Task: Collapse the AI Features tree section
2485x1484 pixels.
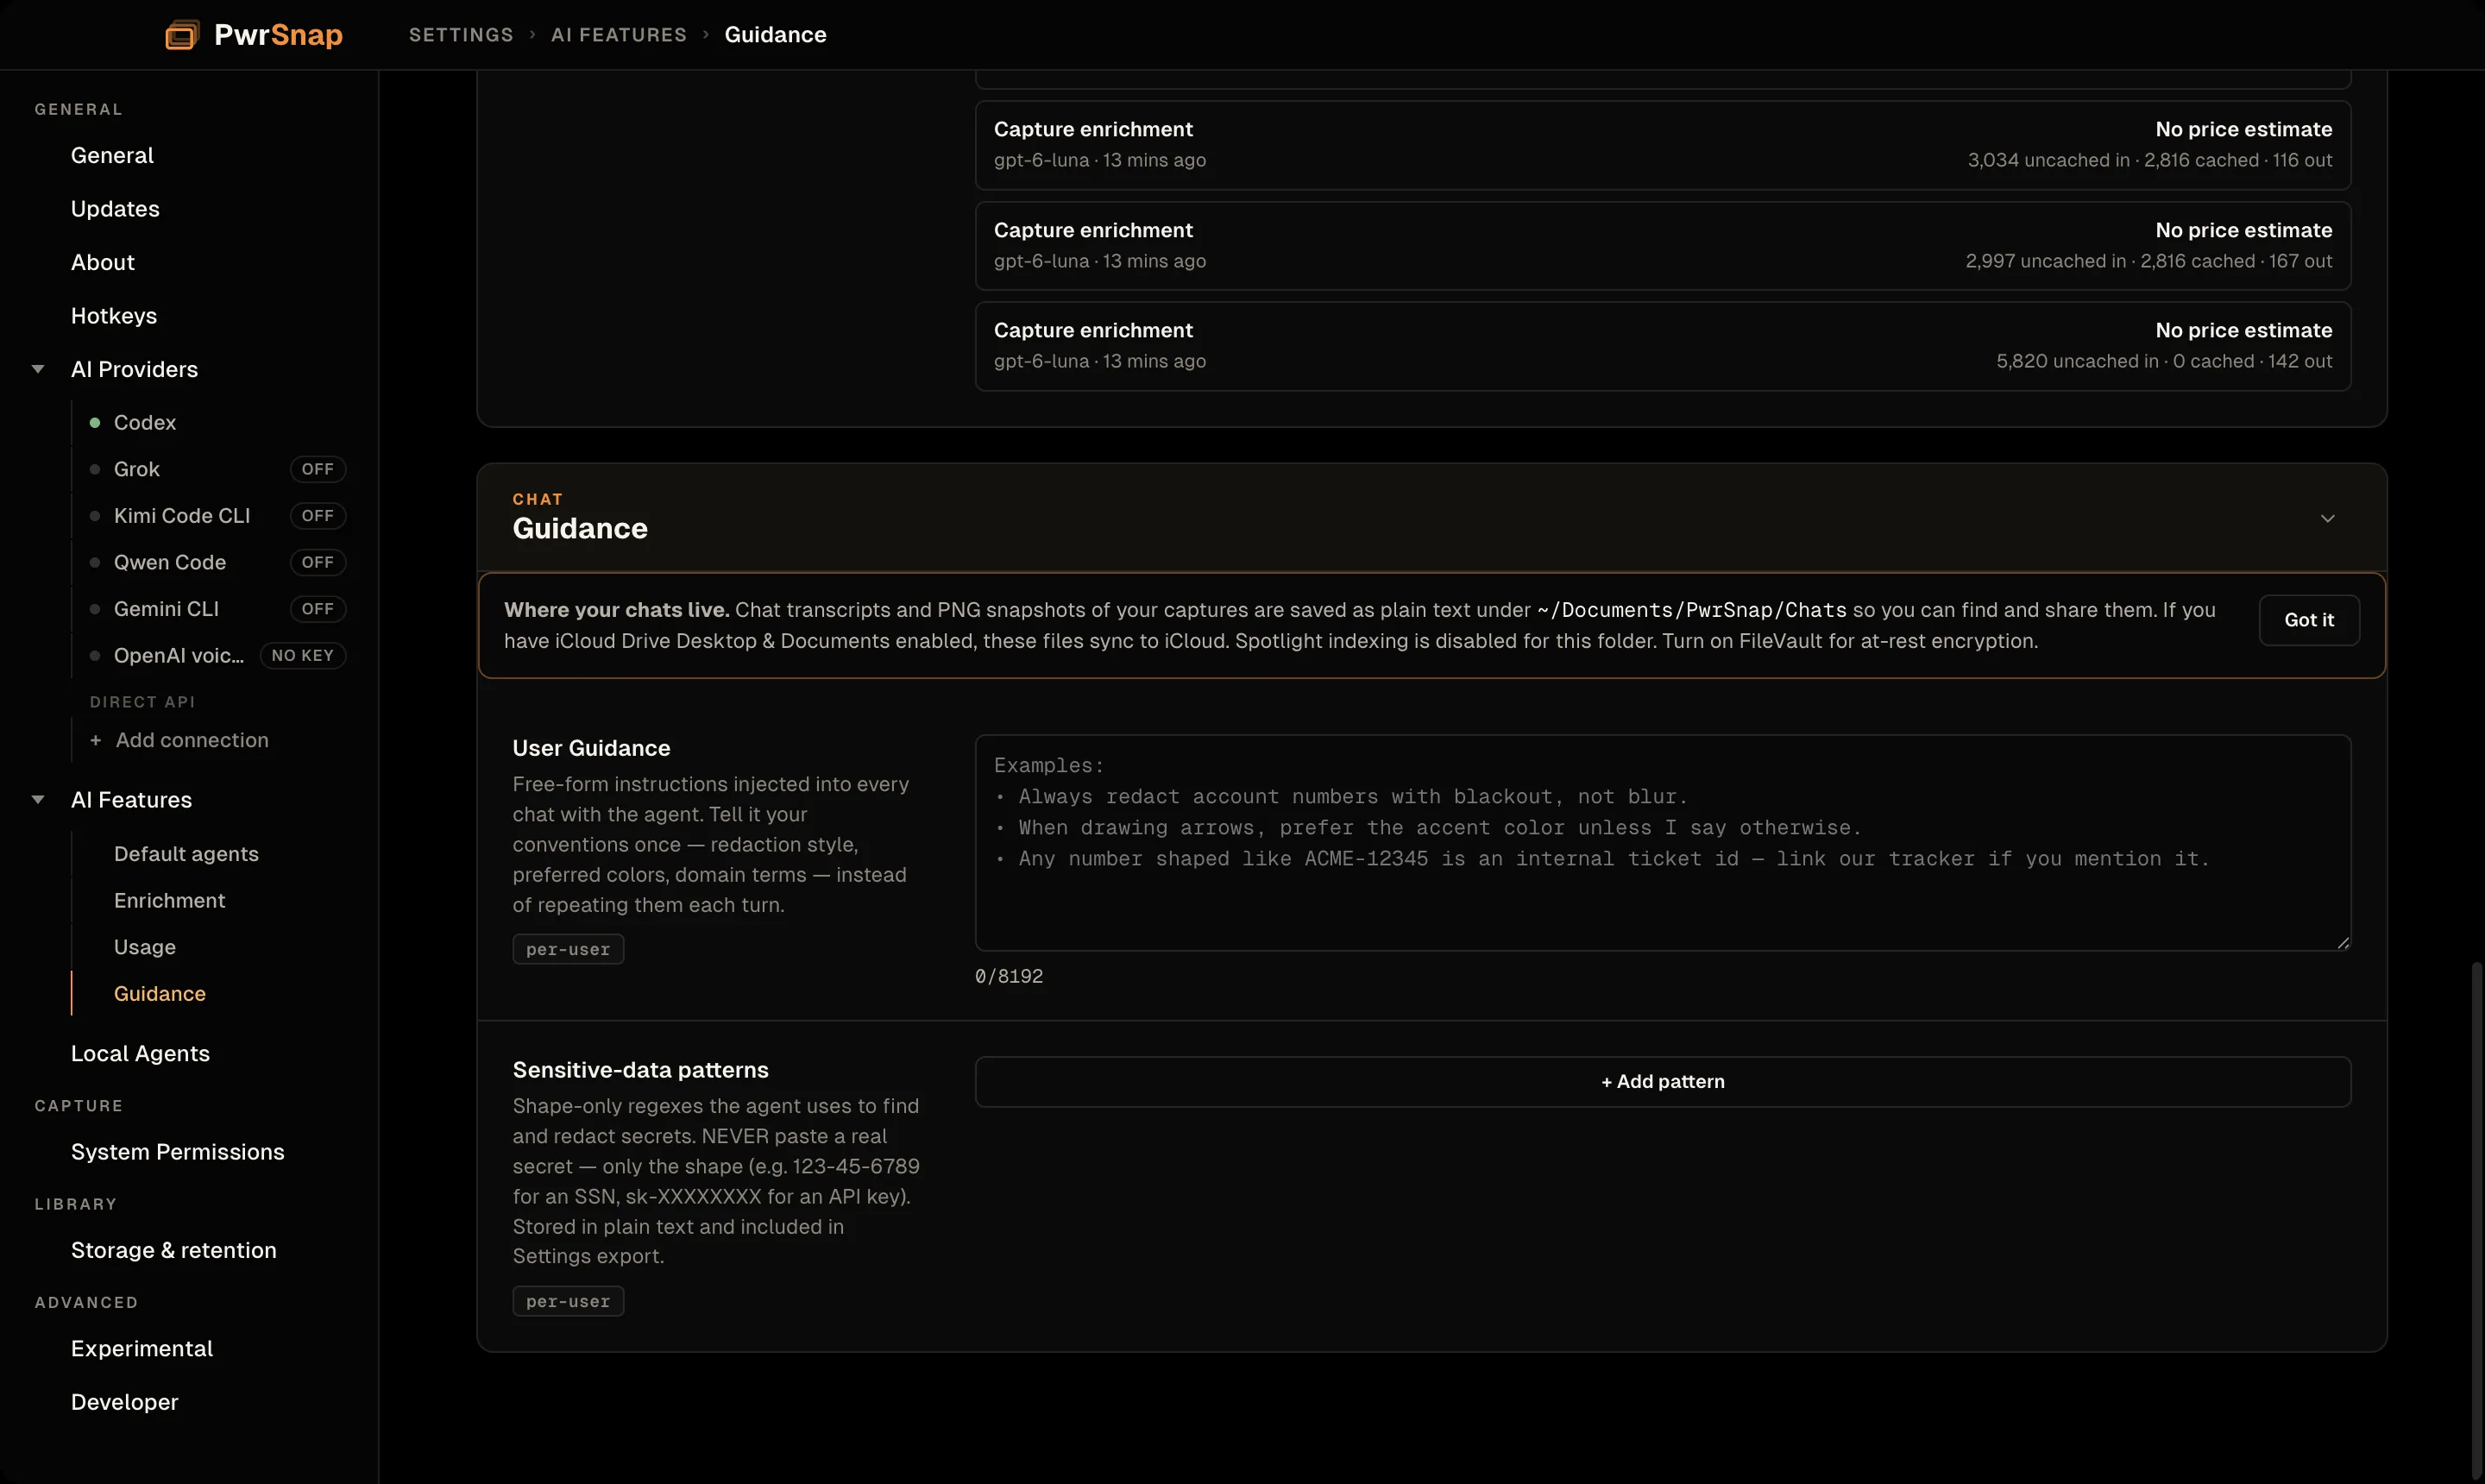Action: (38, 799)
